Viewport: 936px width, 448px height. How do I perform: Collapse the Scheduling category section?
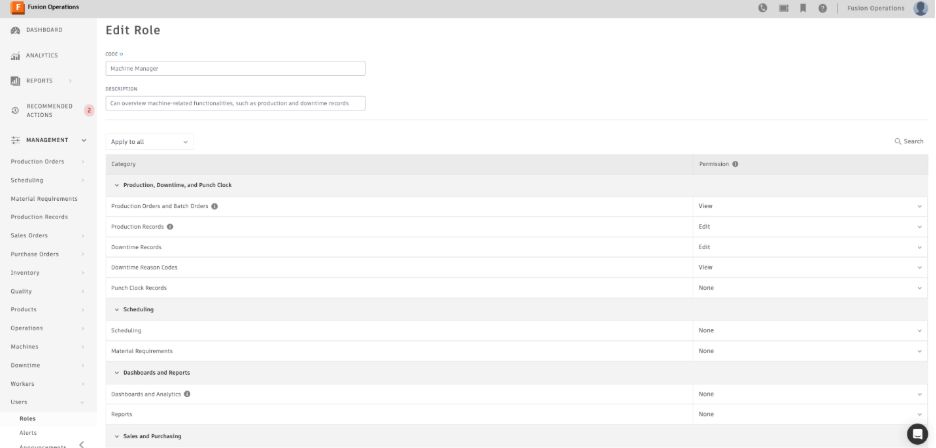(116, 309)
